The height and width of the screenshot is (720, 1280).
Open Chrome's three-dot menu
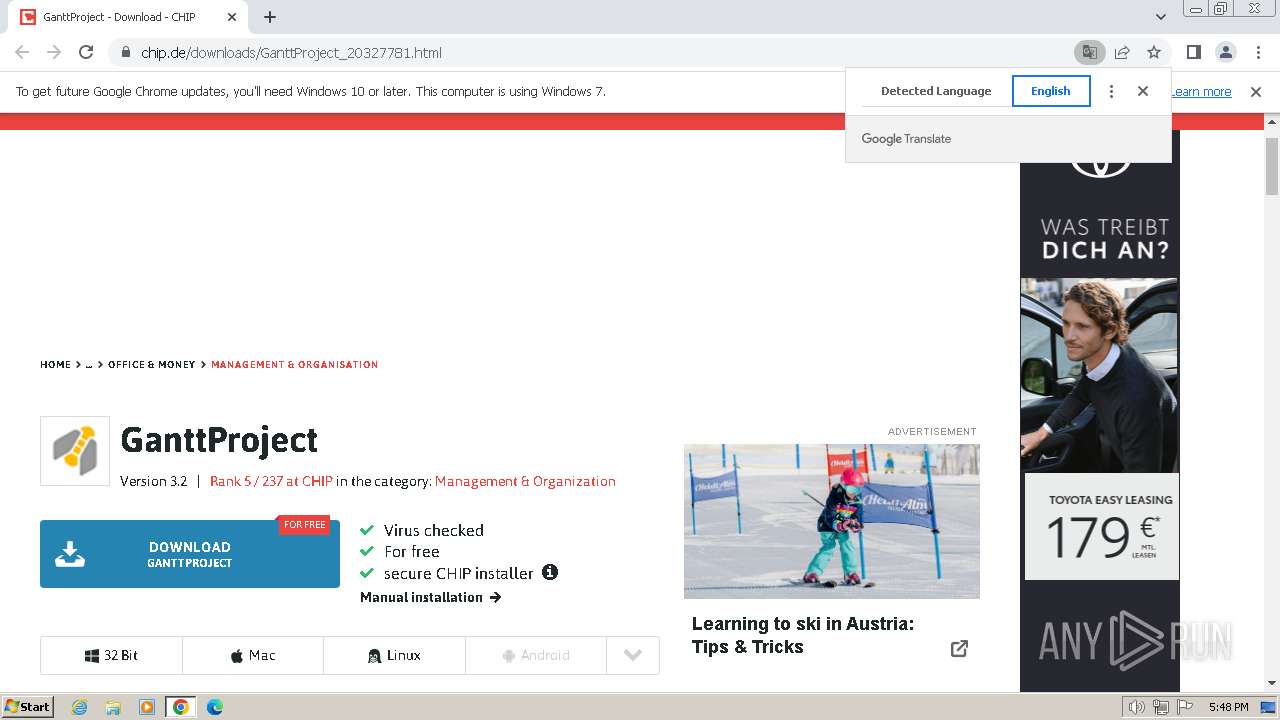click(1257, 52)
